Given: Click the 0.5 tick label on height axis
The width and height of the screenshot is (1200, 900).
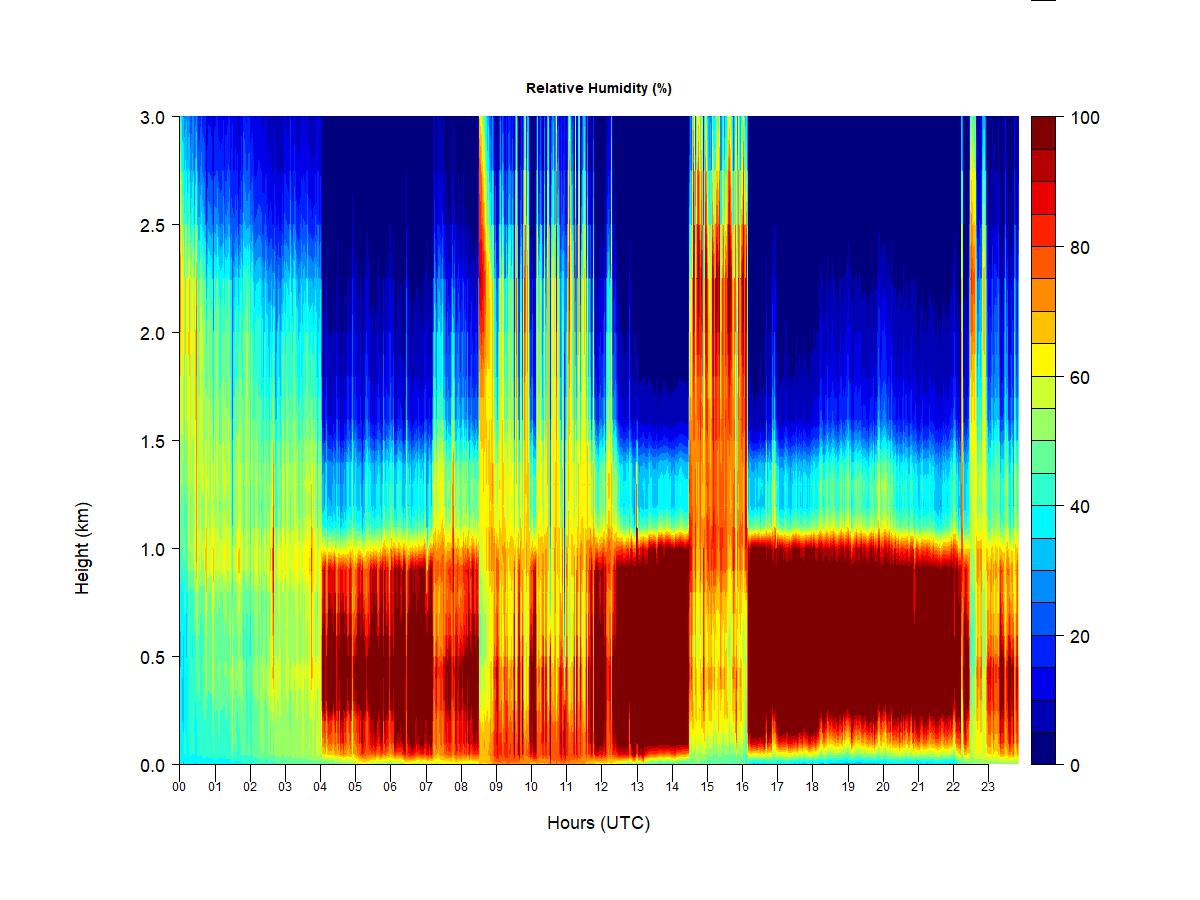Looking at the screenshot, I should (151, 657).
